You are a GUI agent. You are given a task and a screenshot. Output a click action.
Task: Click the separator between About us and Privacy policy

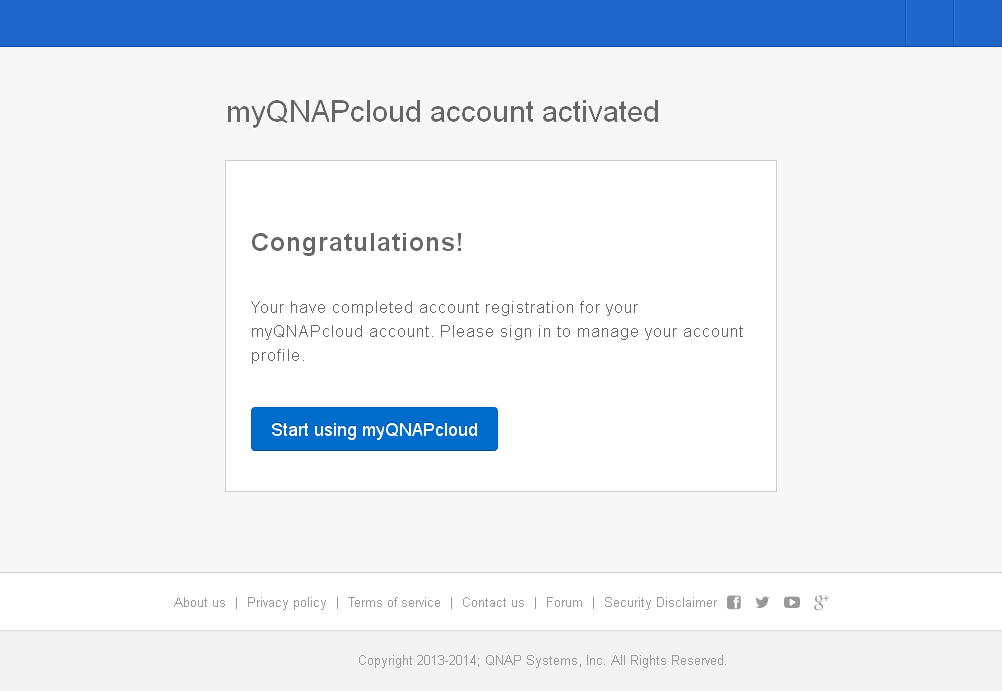237,603
